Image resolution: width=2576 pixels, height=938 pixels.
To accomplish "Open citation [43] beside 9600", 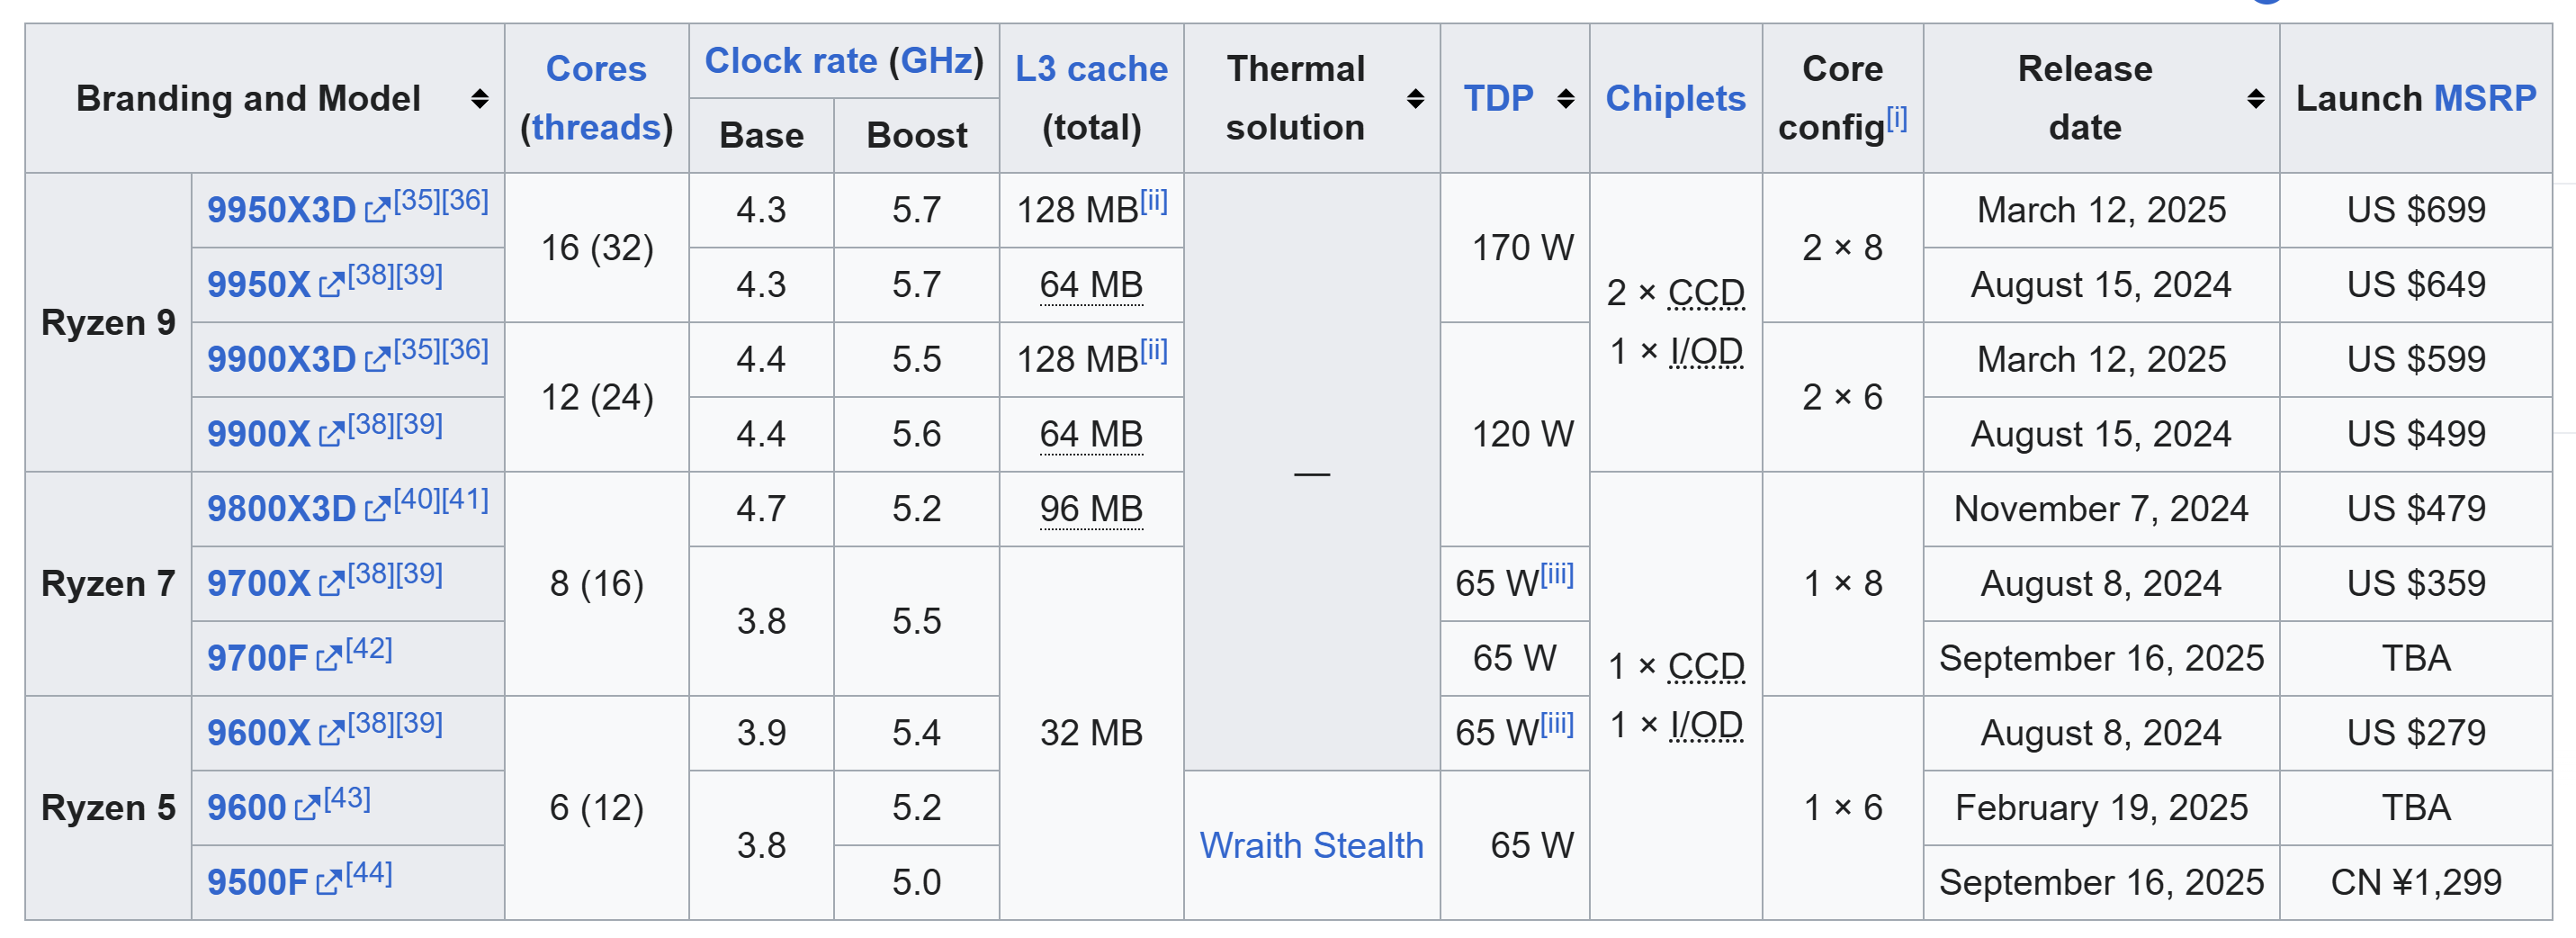I will coord(347,799).
